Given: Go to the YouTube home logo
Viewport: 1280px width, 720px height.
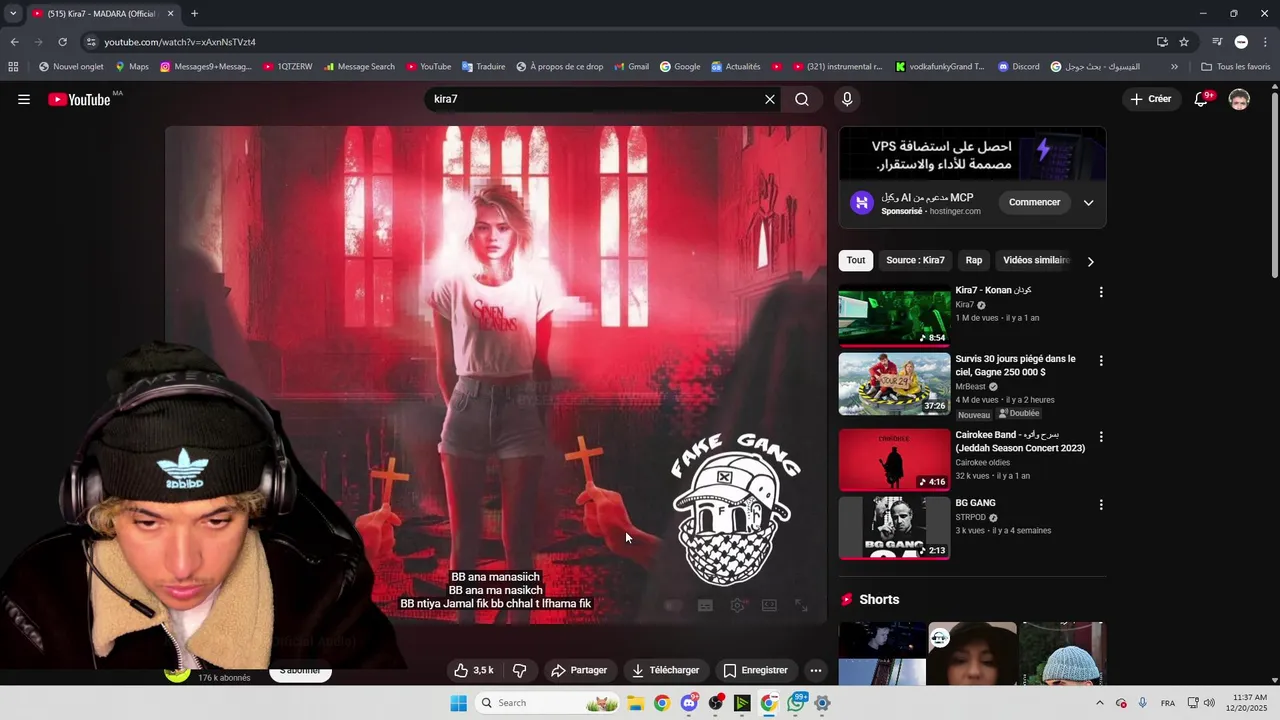Looking at the screenshot, I should click(x=79, y=99).
